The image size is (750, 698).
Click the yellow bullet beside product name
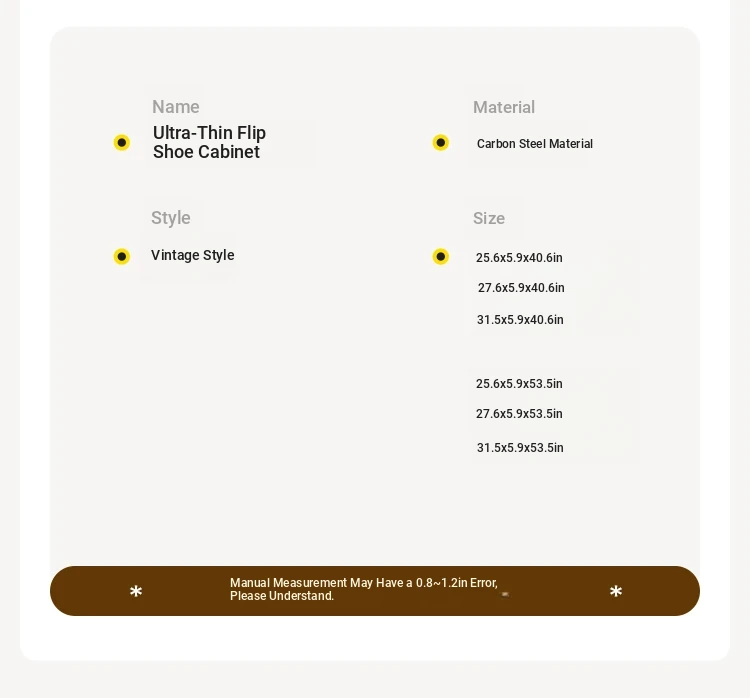[121, 143]
